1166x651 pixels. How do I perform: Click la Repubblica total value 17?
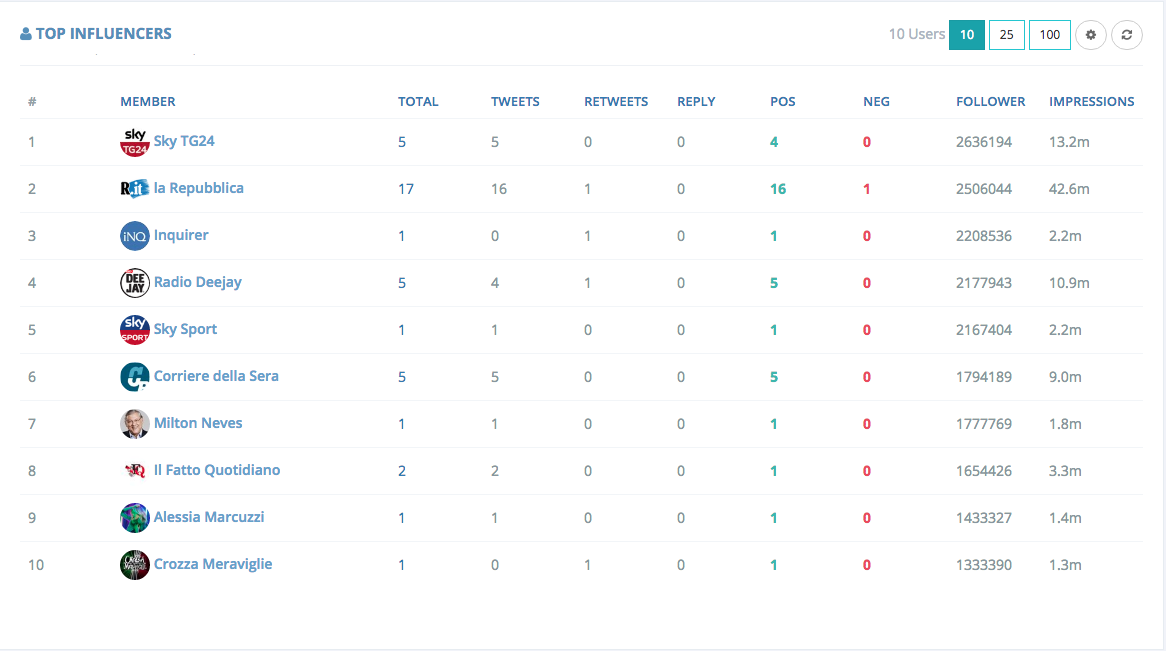(x=405, y=189)
